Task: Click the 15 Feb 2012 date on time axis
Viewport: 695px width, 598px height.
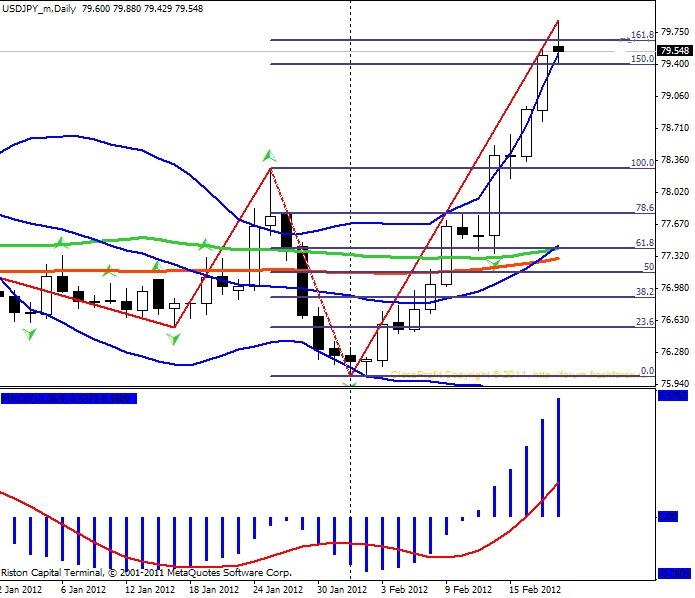Action: pyautogui.click(x=535, y=590)
